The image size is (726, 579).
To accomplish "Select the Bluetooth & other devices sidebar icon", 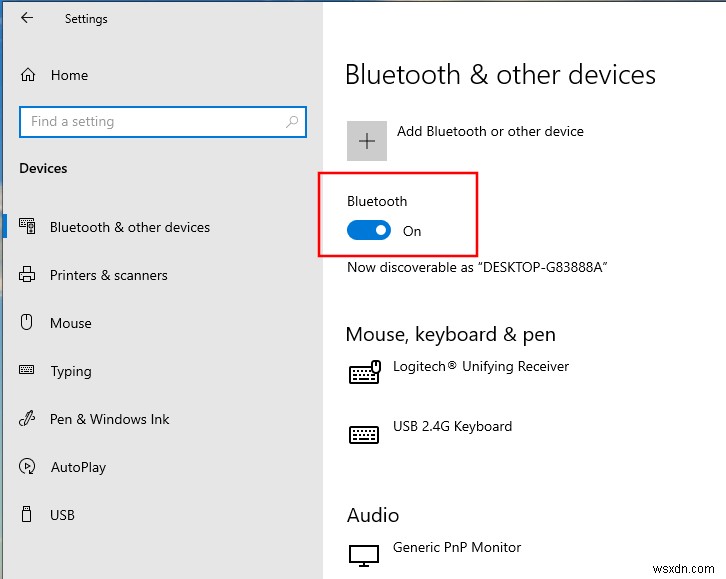I will (x=27, y=226).
